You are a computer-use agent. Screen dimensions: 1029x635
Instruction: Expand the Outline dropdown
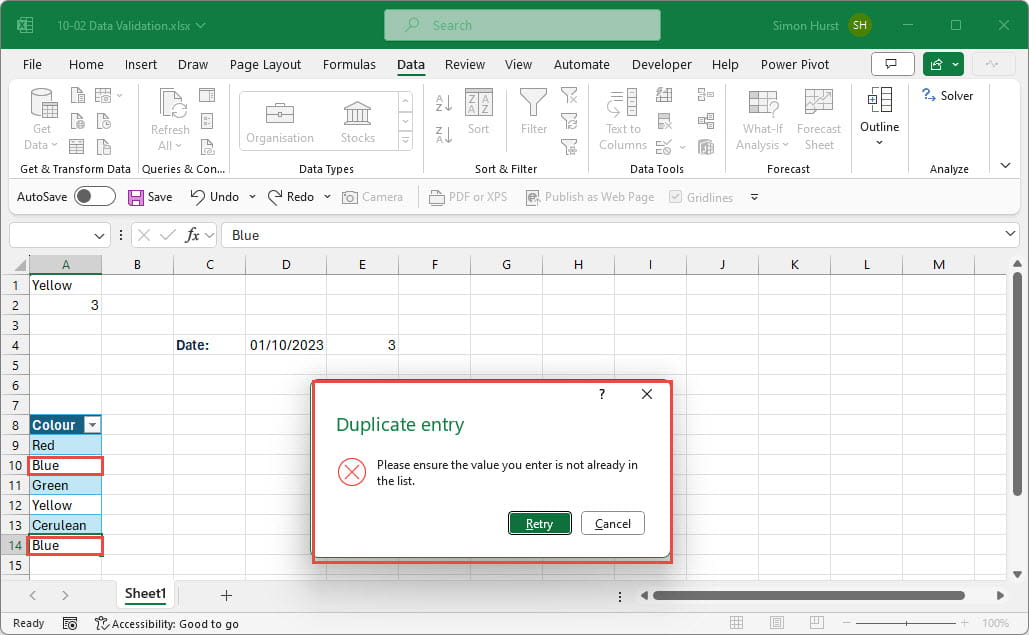coord(879,142)
